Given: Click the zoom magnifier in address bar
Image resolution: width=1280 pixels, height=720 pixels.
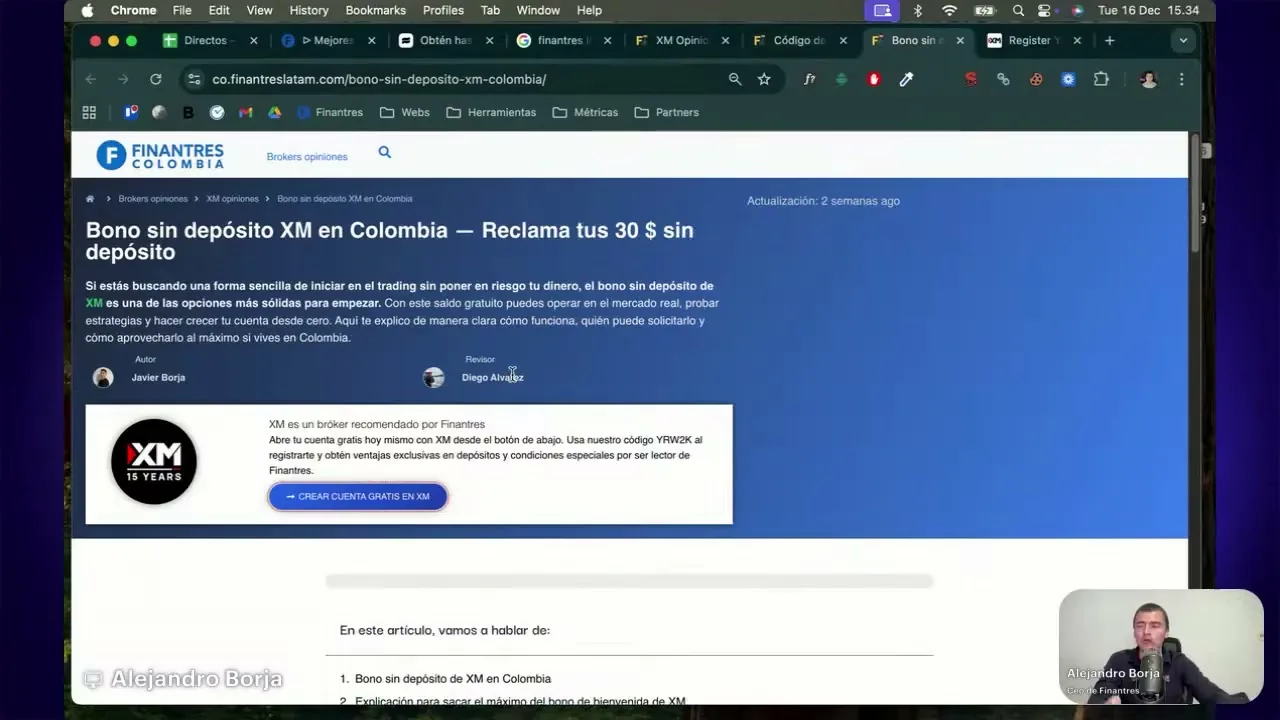Looking at the screenshot, I should tap(735, 79).
